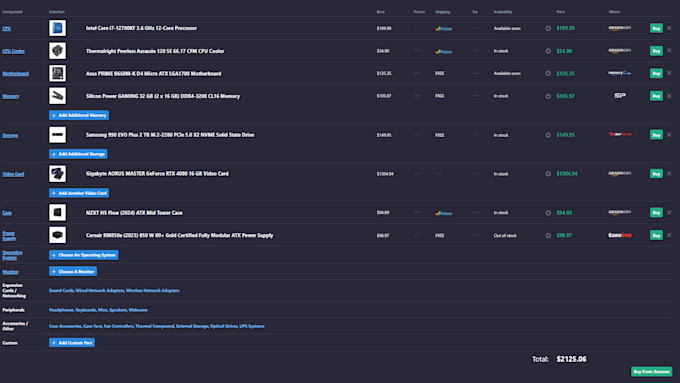Click the GameStop logo in Power Supply row
This screenshot has height=383, width=680.
[620, 235]
